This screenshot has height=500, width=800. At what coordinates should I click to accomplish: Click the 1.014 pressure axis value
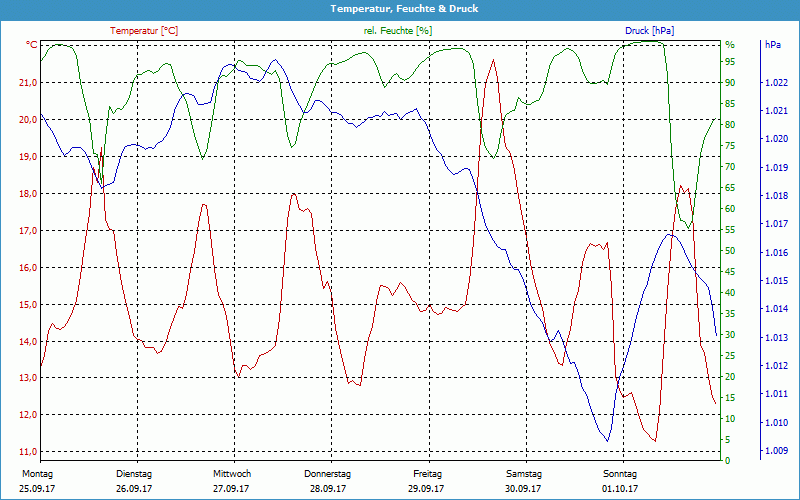pos(777,309)
